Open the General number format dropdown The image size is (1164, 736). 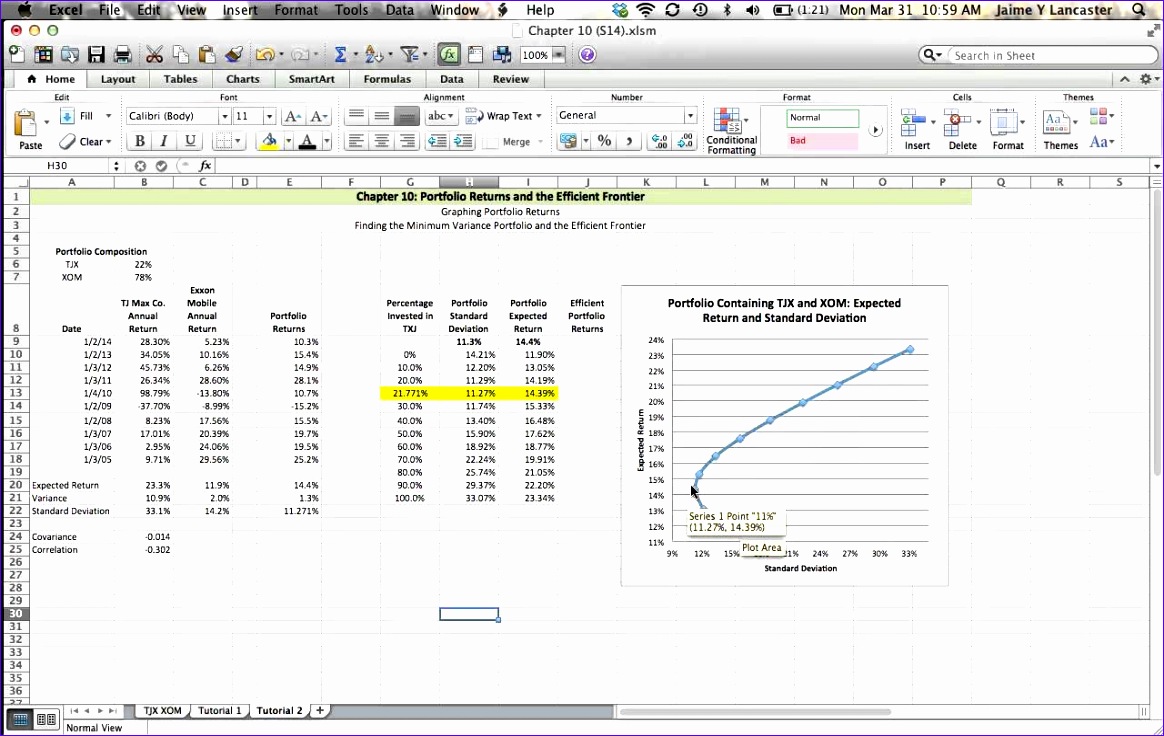pos(688,115)
